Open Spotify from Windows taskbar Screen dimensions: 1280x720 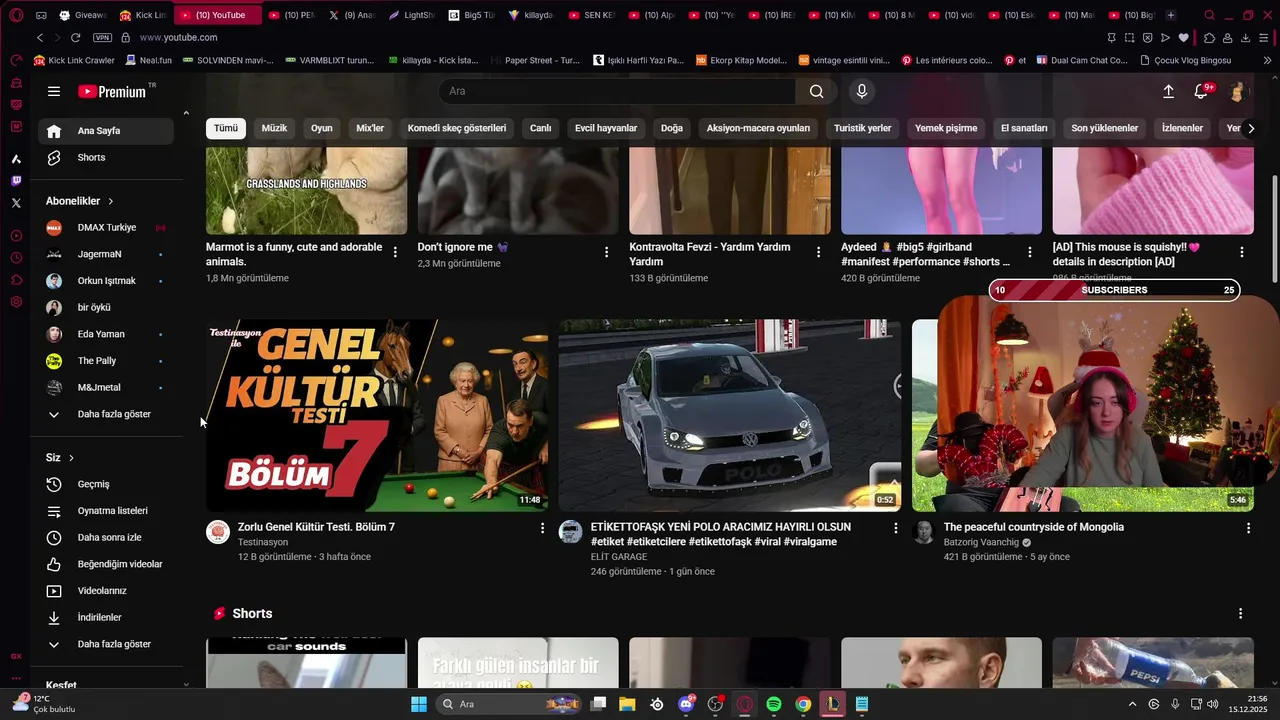tap(774, 704)
